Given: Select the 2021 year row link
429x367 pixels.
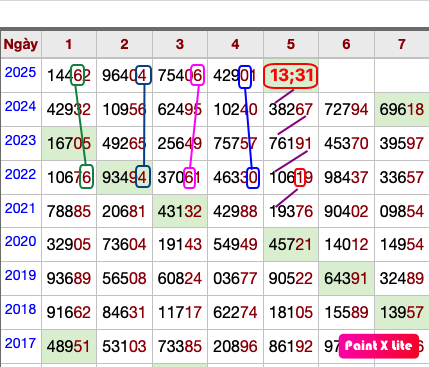Looking at the screenshot, I should (20, 208).
